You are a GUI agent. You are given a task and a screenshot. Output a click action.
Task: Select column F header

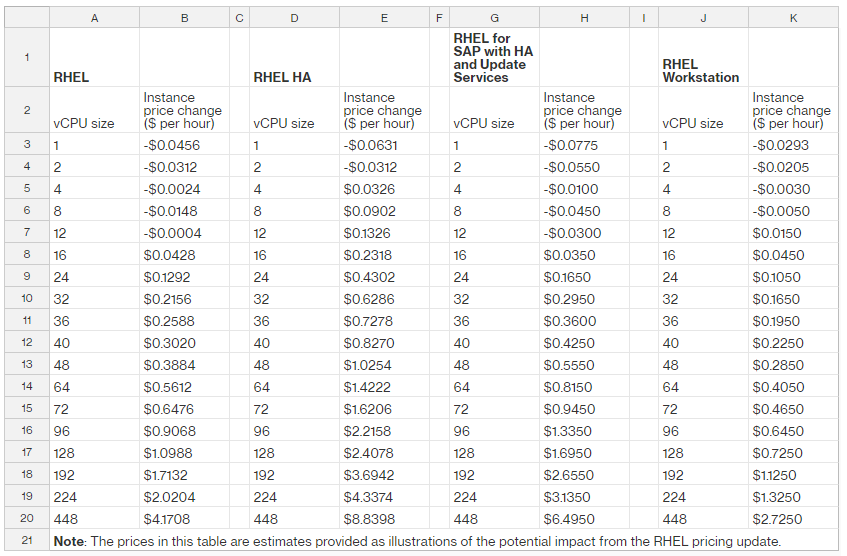pyautogui.click(x=439, y=18)
